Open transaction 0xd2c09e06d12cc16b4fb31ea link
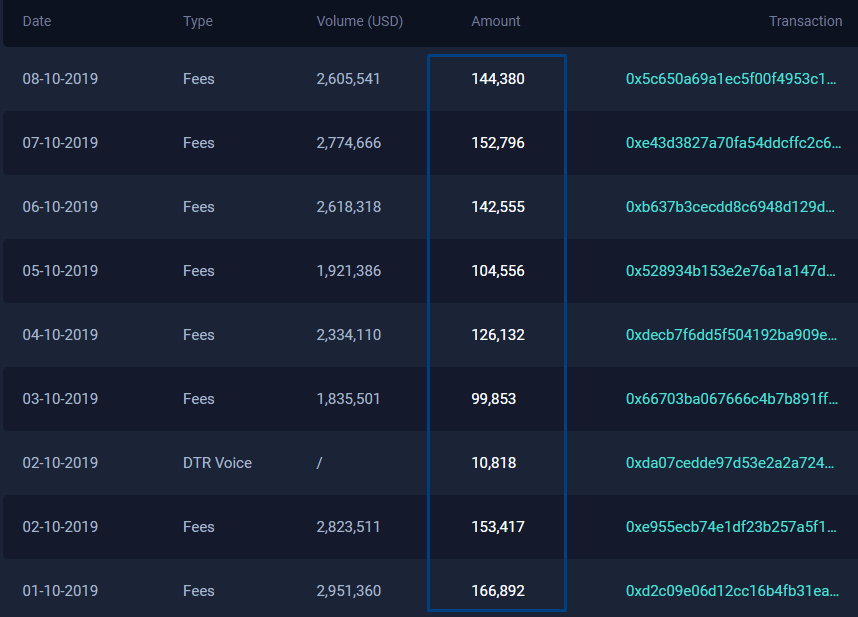 click(x=732, y=591)
